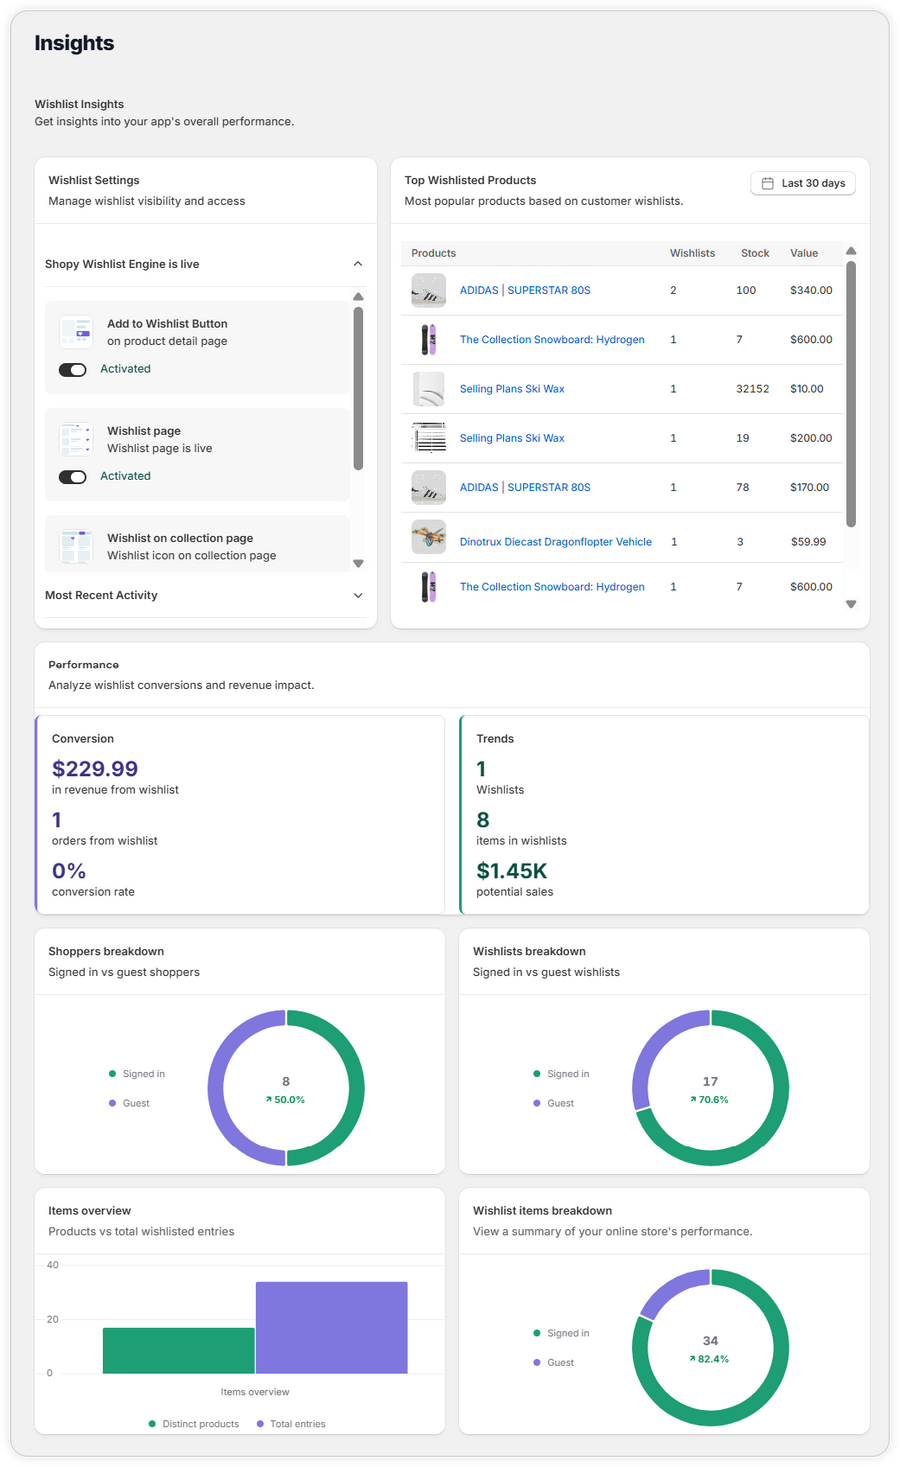
Task: Click the Wishlist on collection page title
Action: tap(180, 538)
